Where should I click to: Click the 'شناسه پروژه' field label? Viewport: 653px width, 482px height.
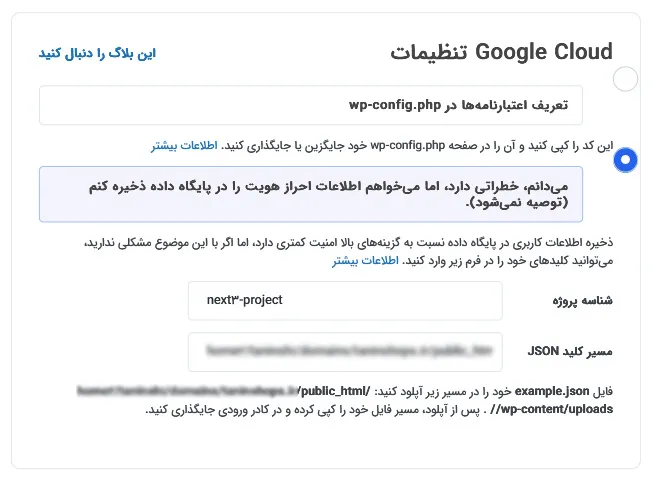[x=582, y=301]
